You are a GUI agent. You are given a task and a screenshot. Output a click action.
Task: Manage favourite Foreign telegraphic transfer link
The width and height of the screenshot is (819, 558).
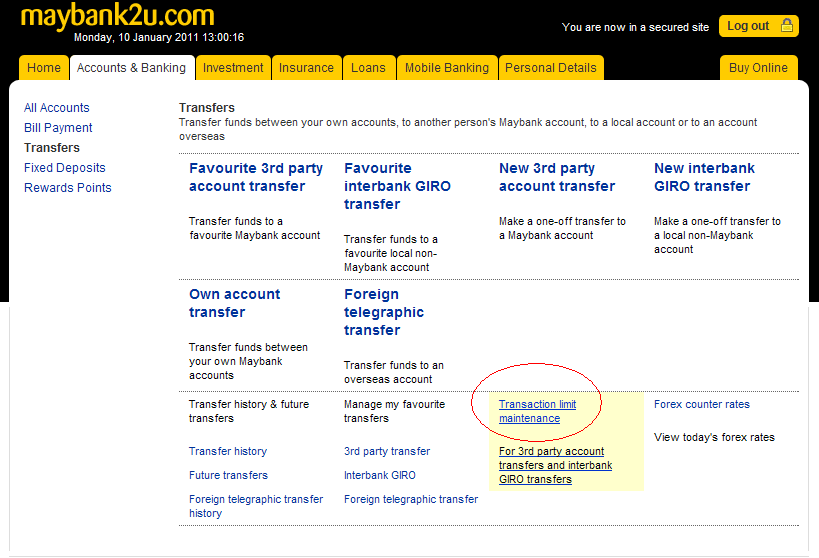click(411, 499)
